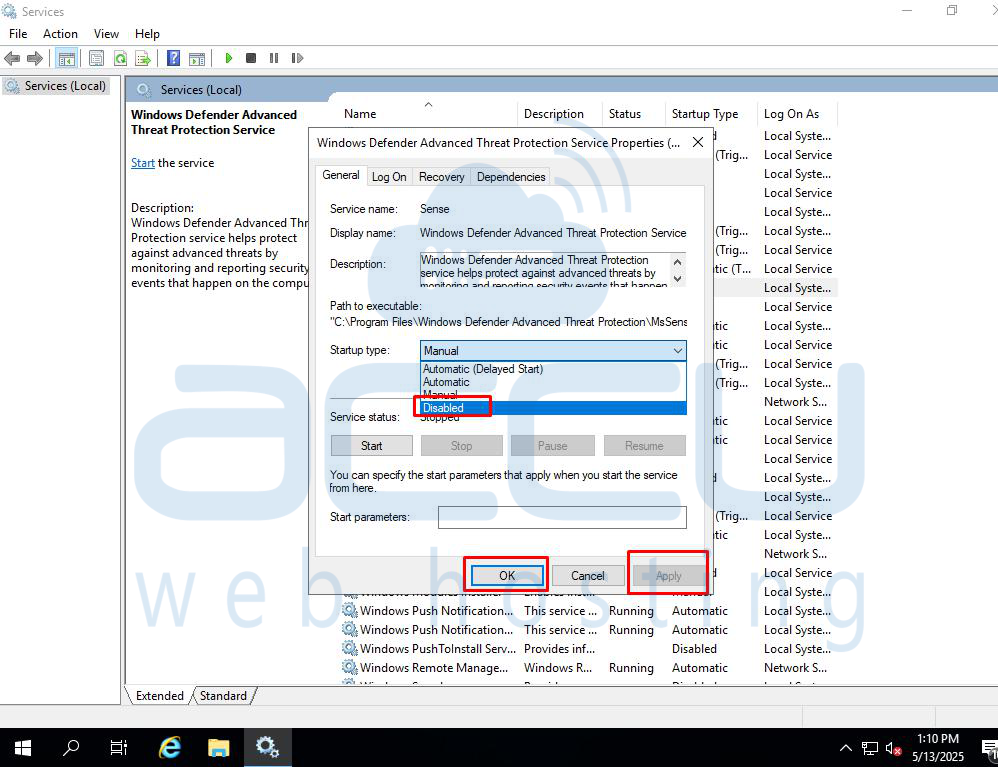The height and width of the screenshot is (767, 998).
Task: Select Disabled in the startup type list
Action: [553, 408]
